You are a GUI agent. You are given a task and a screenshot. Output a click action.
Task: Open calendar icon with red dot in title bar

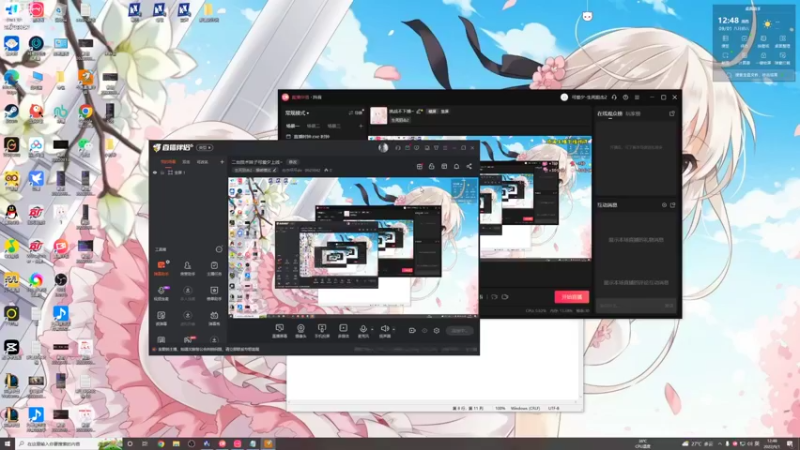click(407, 147)
